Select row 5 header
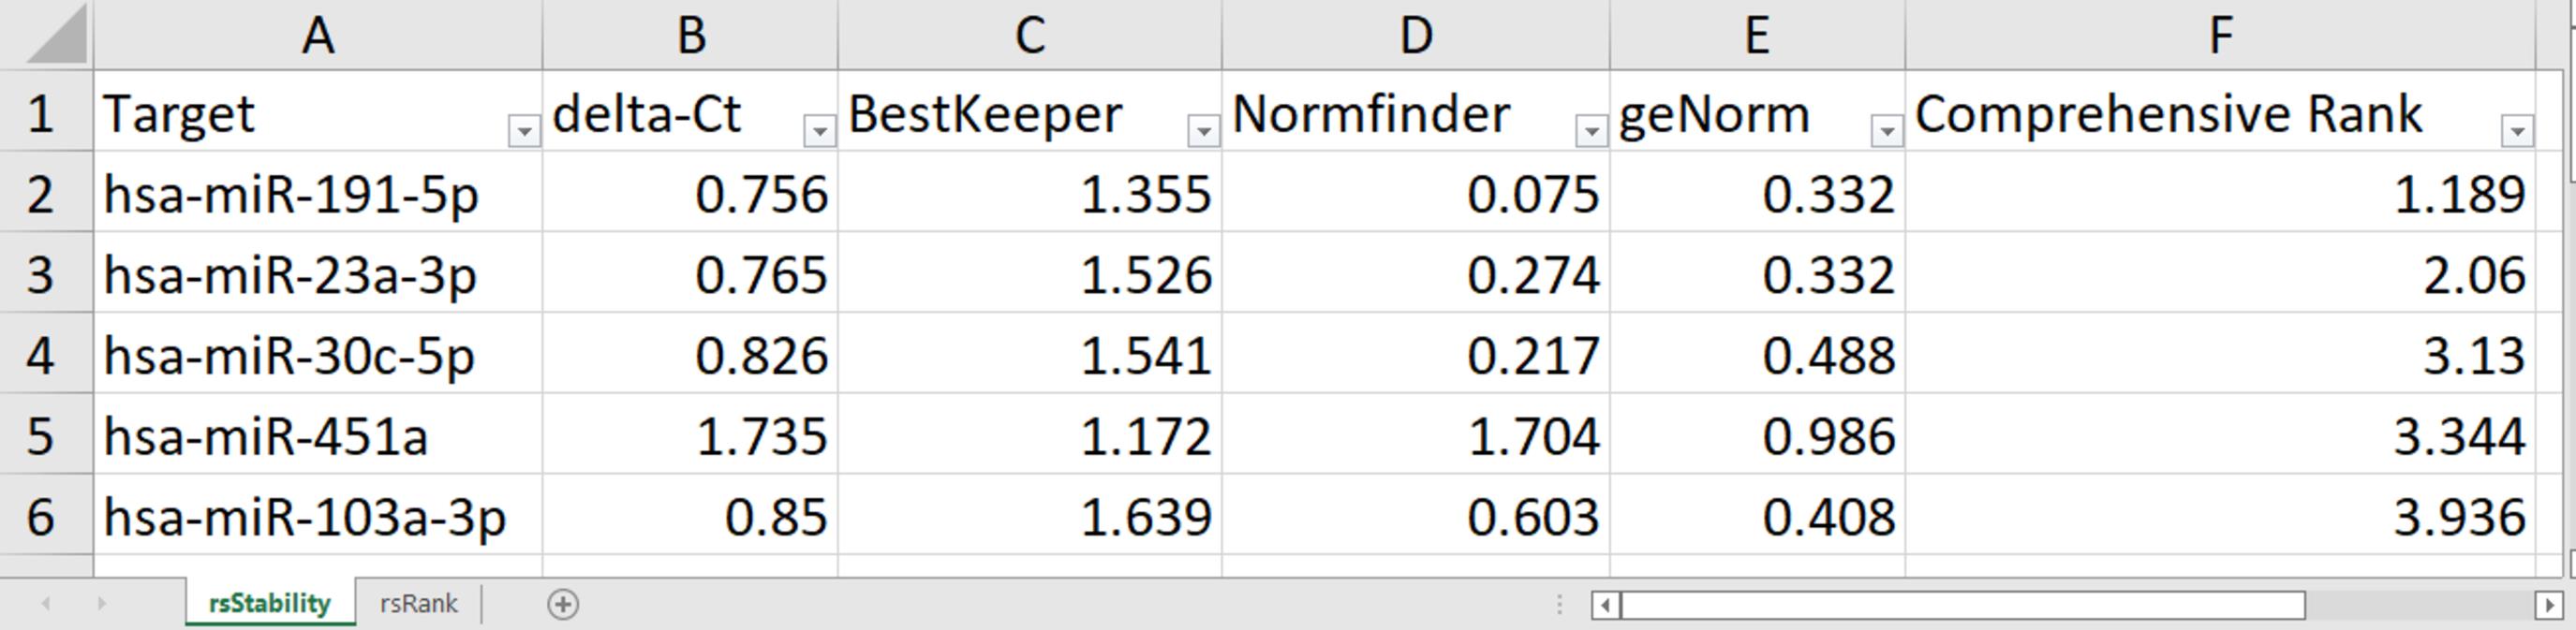The width and height of the screenshot is (2576, 630). [x=46, y=434]
